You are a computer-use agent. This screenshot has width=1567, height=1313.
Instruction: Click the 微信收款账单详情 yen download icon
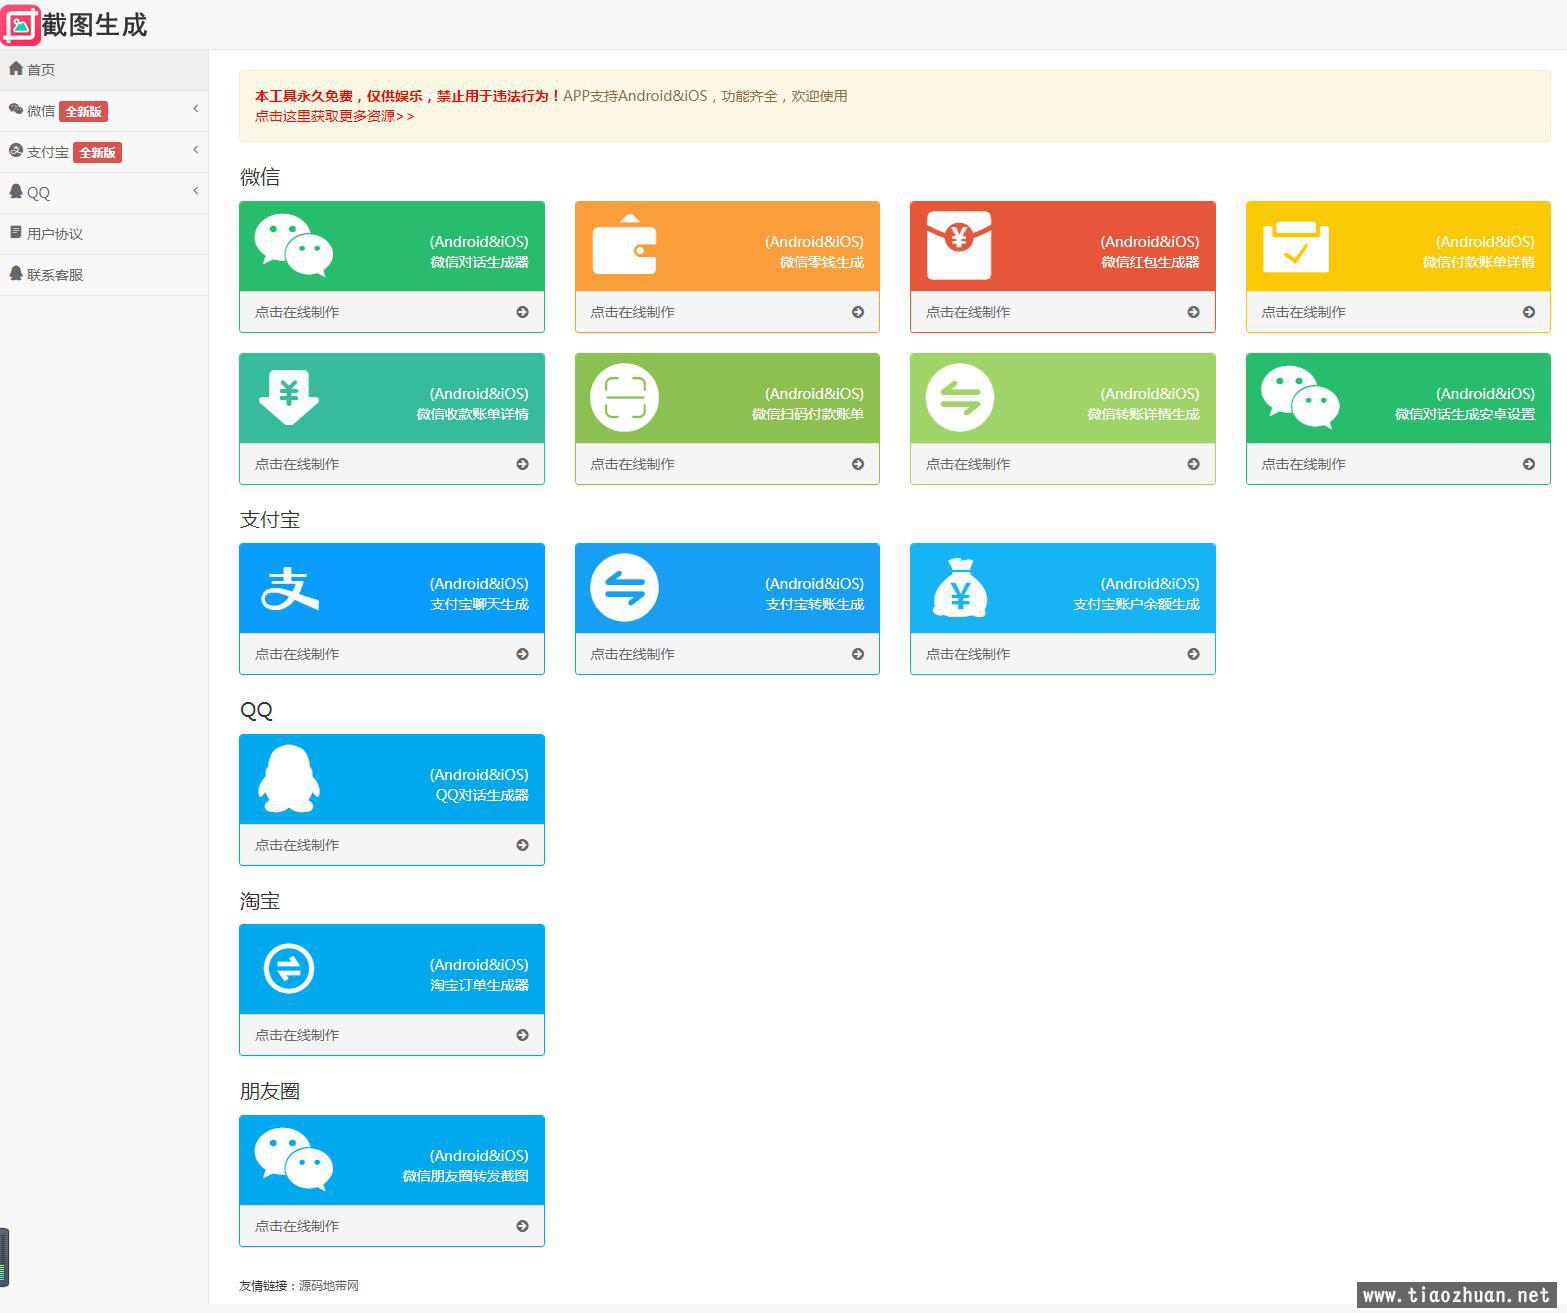[x=289, y=397]
